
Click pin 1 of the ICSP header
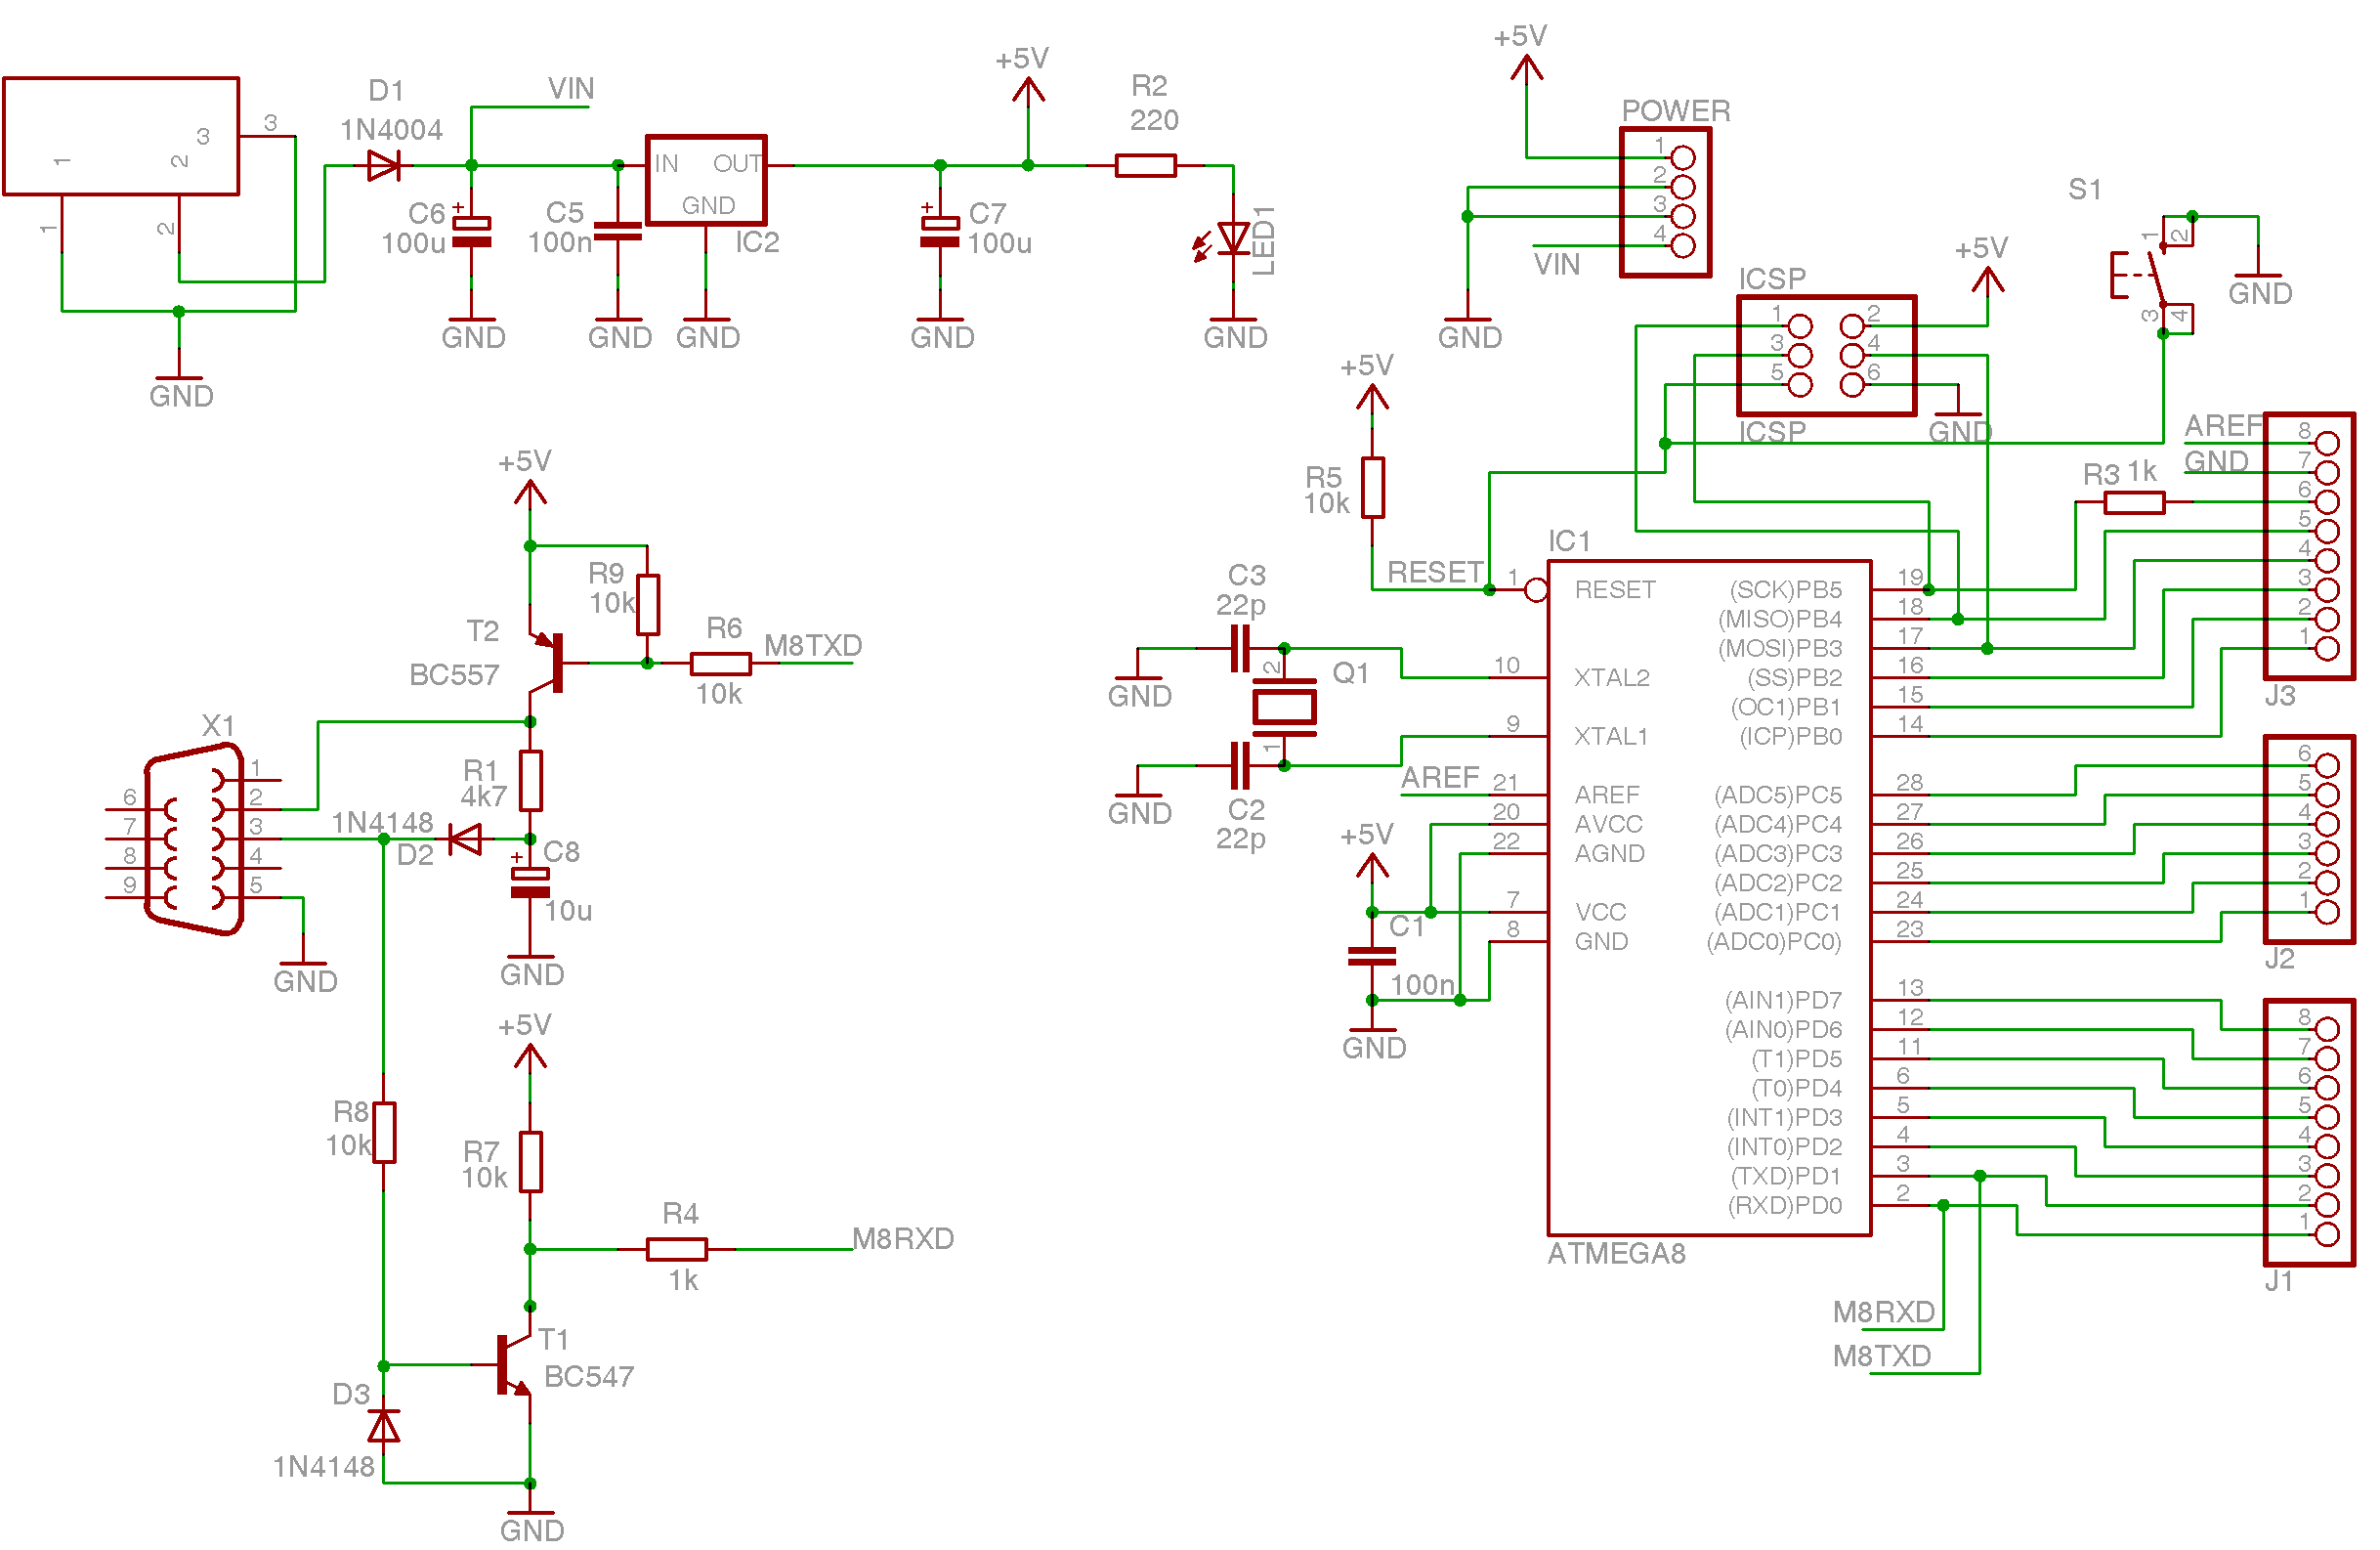1800,326
